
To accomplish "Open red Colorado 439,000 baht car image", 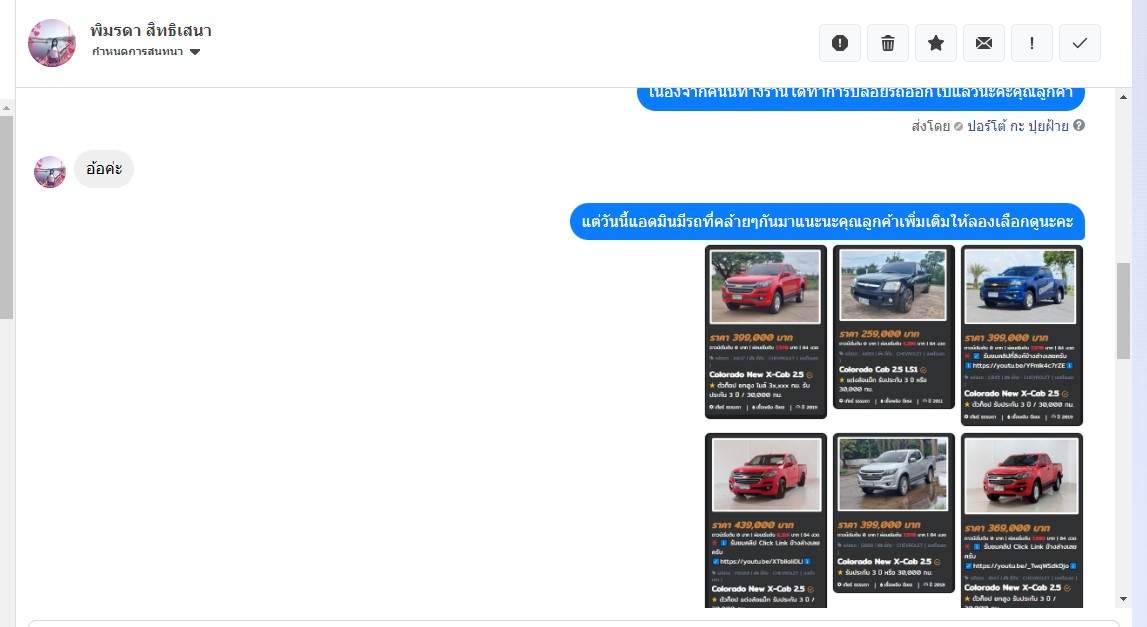I will click(766, 520).
